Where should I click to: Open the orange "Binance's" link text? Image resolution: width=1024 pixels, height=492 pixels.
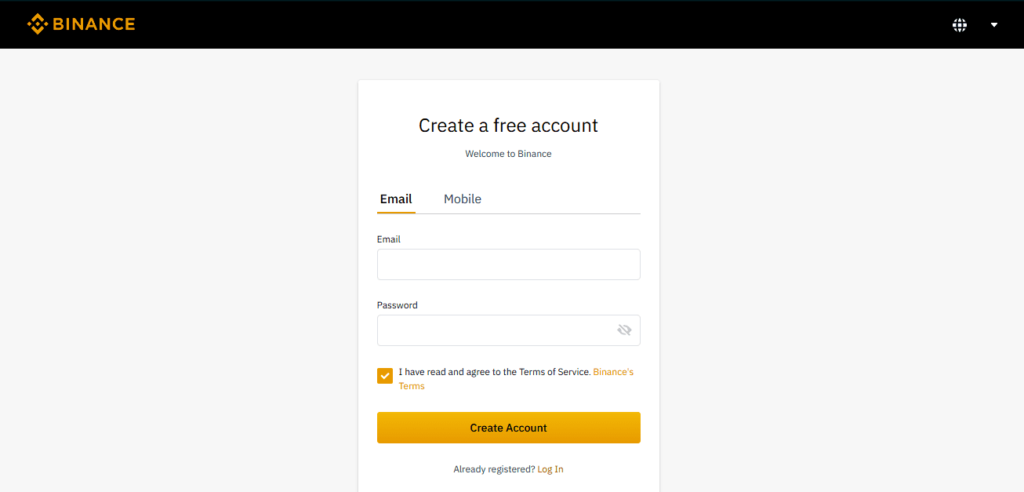click(613, 372)
